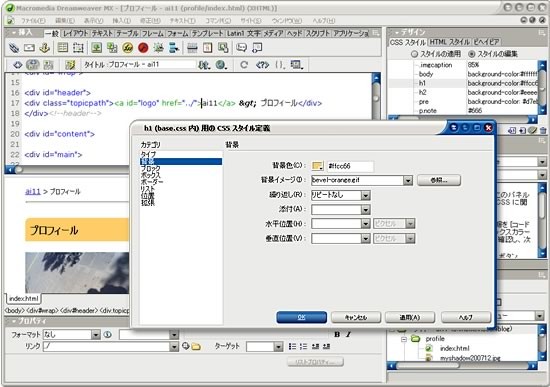
Task: Insert a tabular data icon
Action: point(223,48)
